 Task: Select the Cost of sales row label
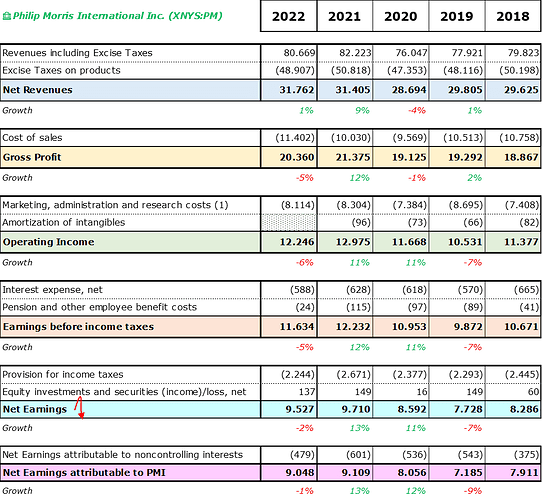[x=32, y=138]
